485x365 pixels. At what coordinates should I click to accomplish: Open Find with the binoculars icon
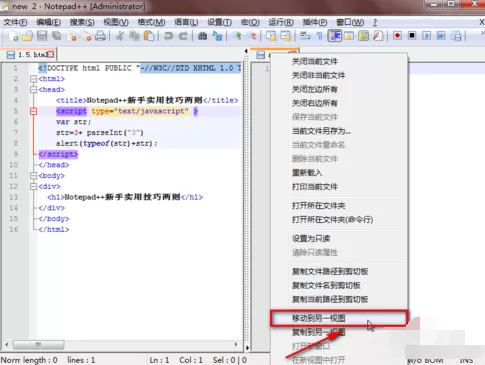[x=202, y=35]
